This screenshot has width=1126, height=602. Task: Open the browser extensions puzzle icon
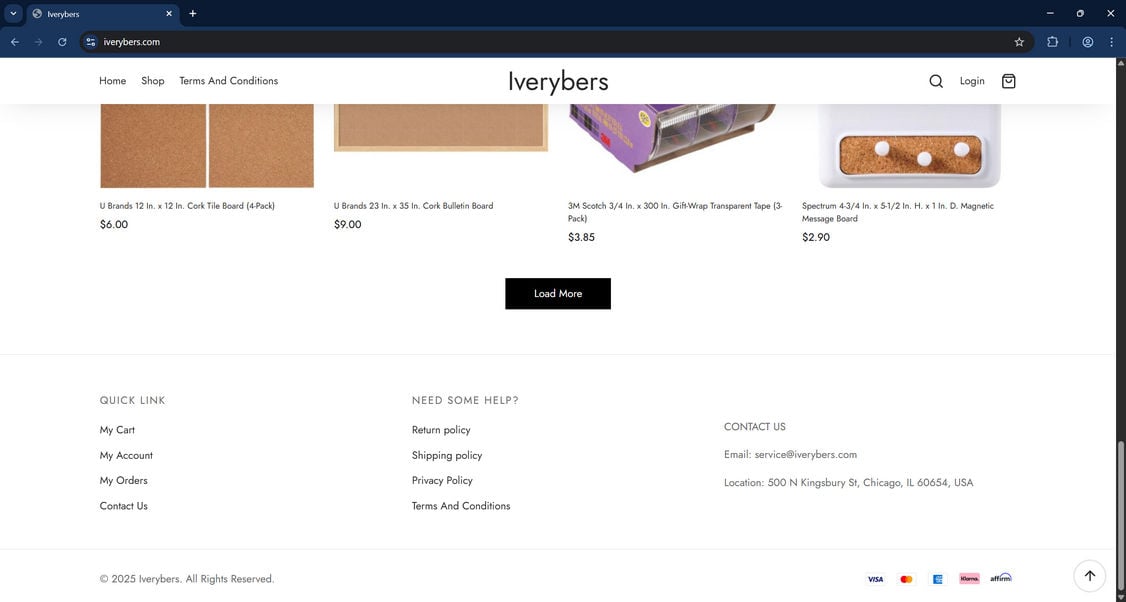click(1052, 42)
